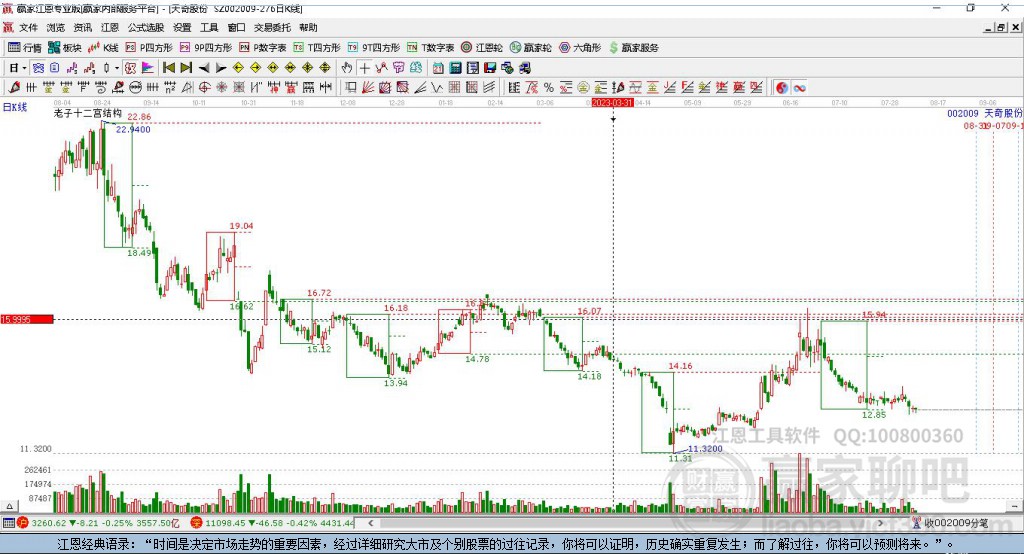
Task: Toggle the crosshair cursor tool
Action: [x=364, y=68]
